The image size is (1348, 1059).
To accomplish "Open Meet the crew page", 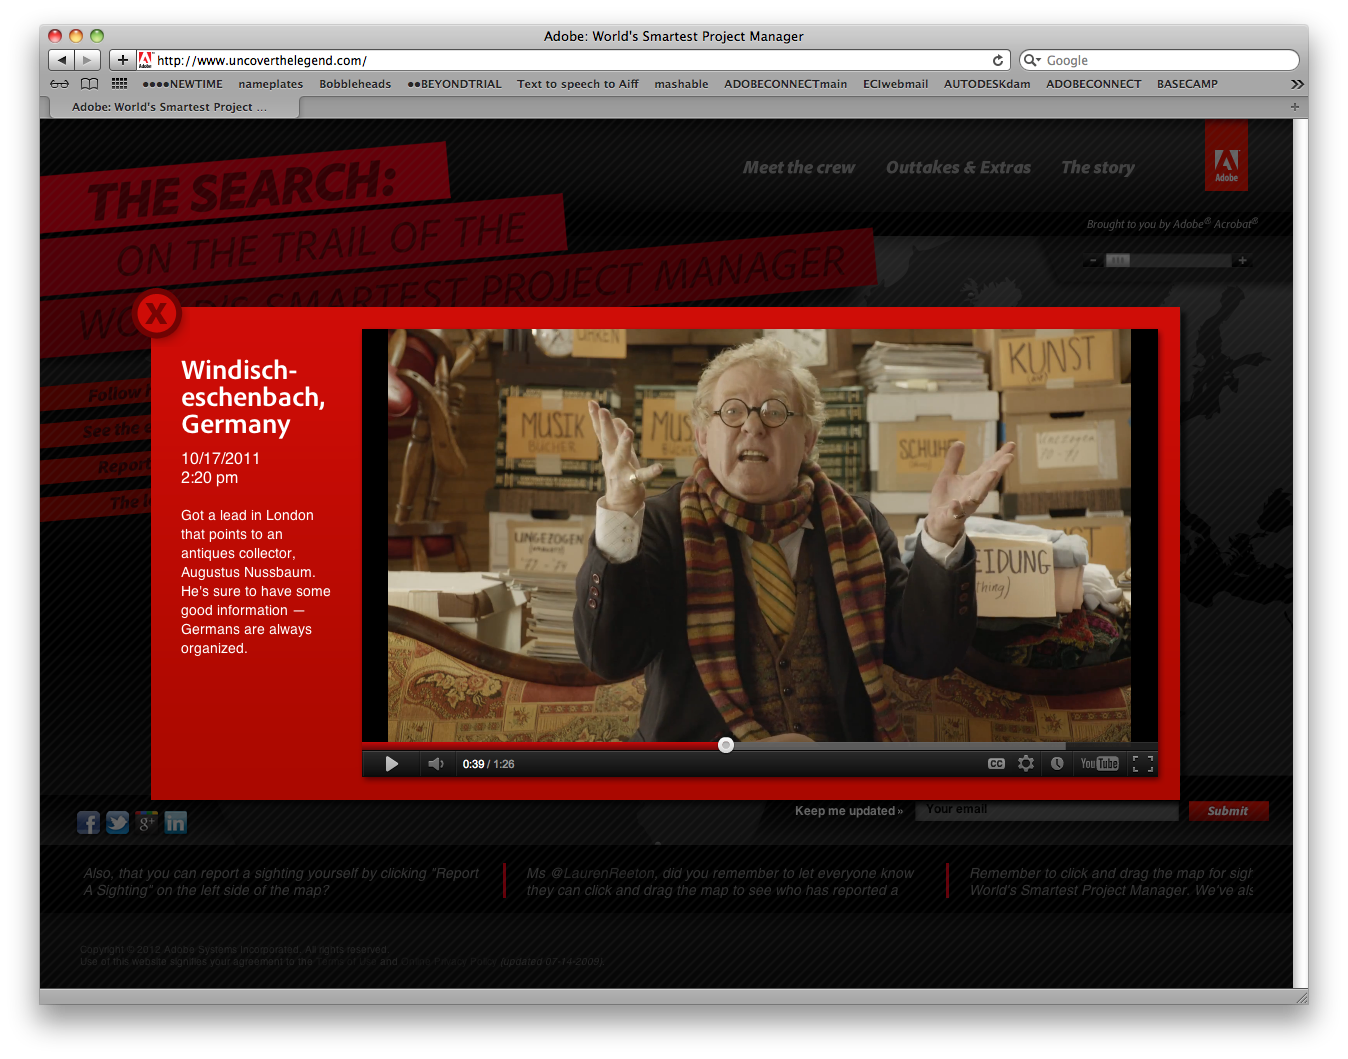I will pyautogui.click(x=799, y=168).
